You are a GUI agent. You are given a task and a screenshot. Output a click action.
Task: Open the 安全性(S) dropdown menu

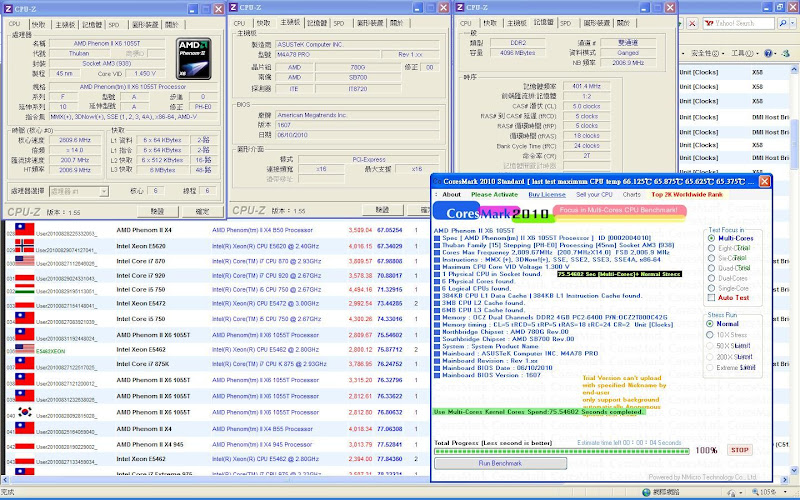point(707,53)
